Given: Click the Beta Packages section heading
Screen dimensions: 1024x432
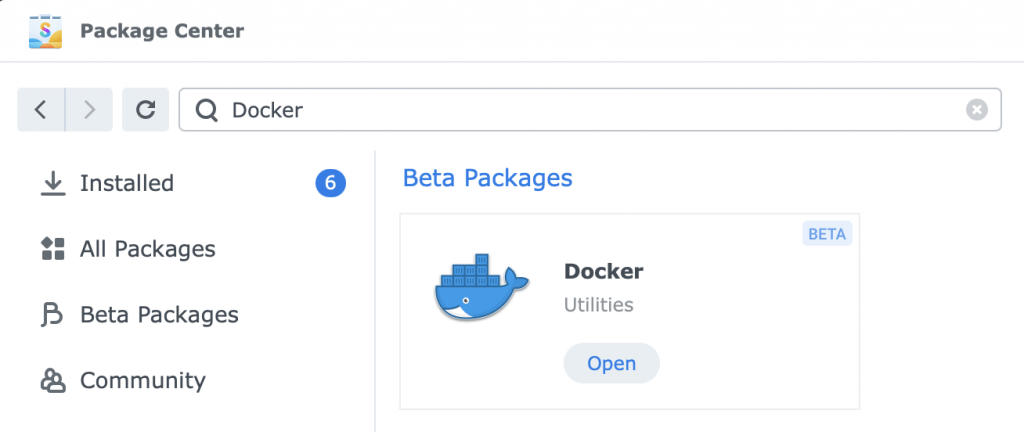Looking at the screenshot, I should (487, 178).
